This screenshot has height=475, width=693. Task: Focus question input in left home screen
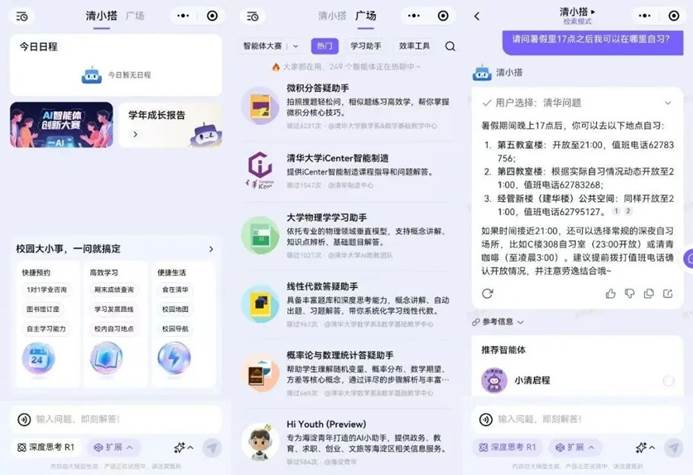[116, 419]
